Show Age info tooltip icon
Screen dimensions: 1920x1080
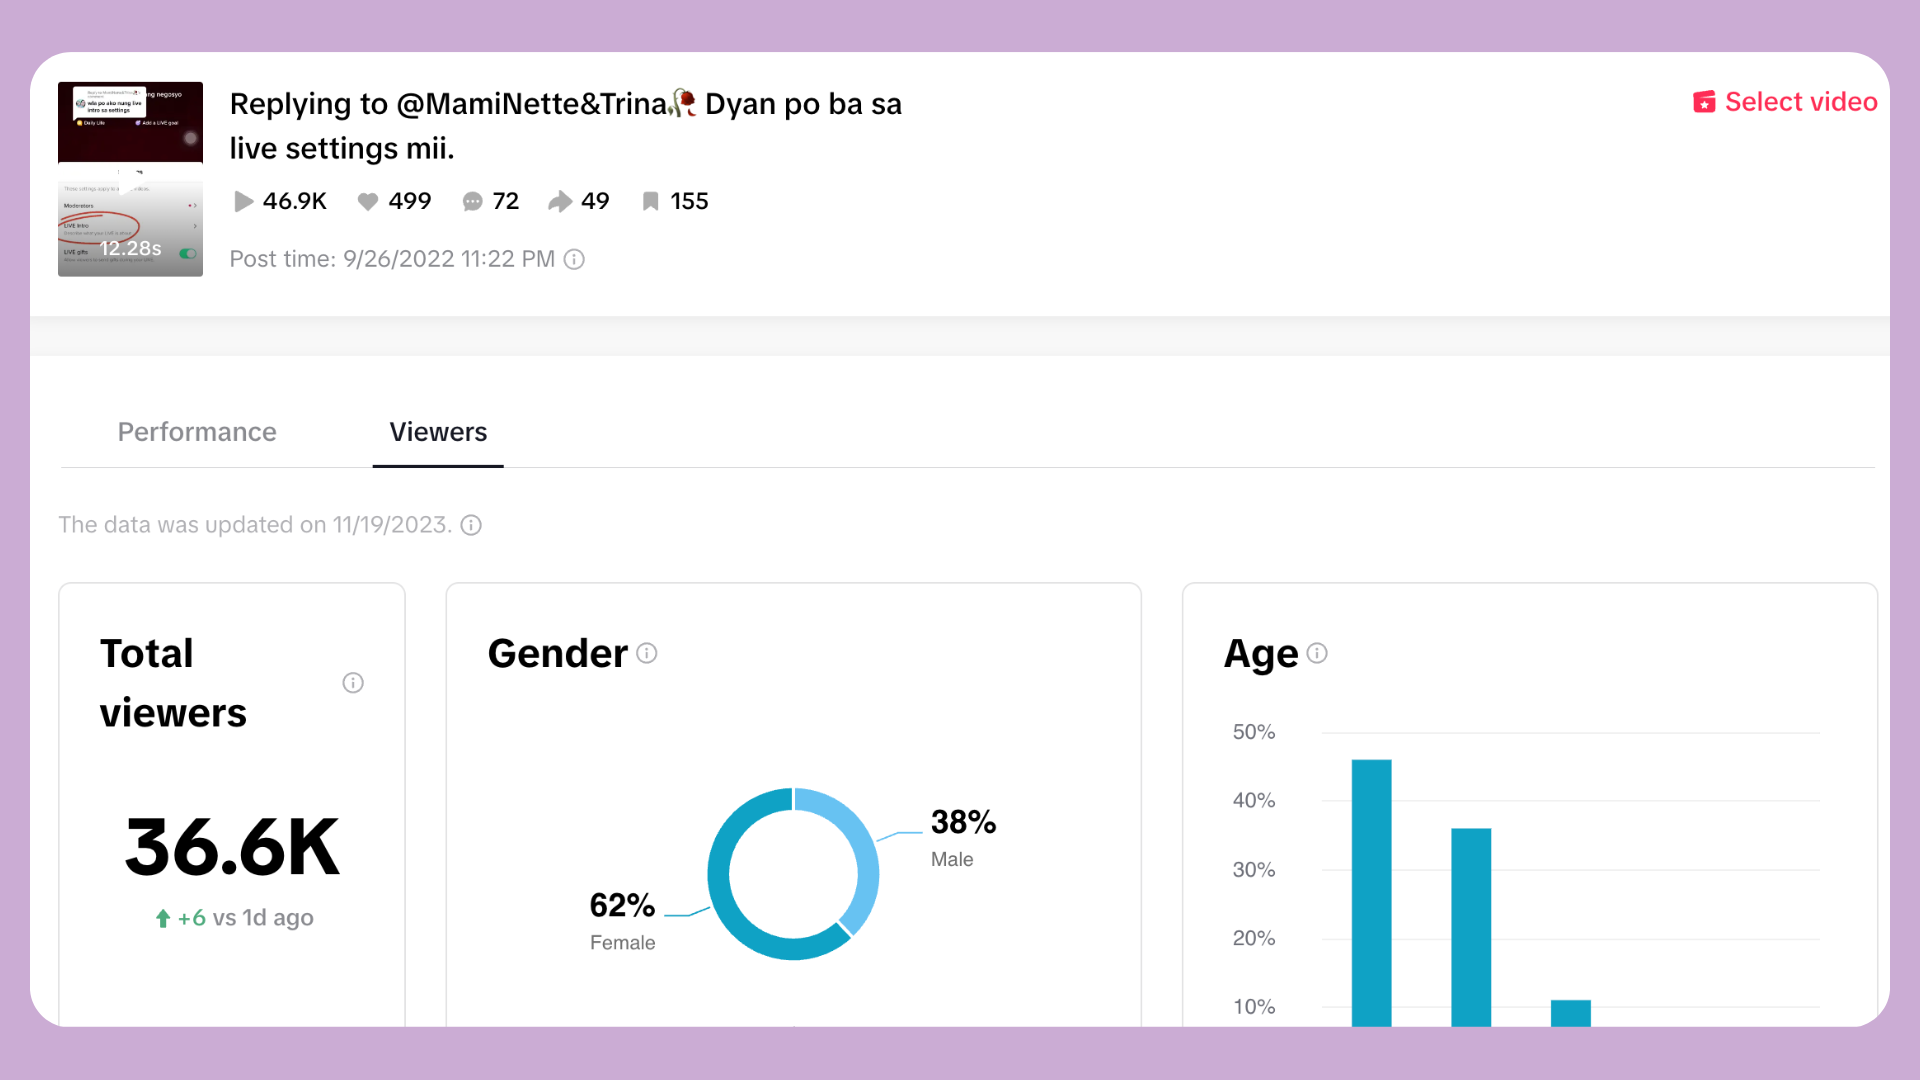[x=1317, y=654]
